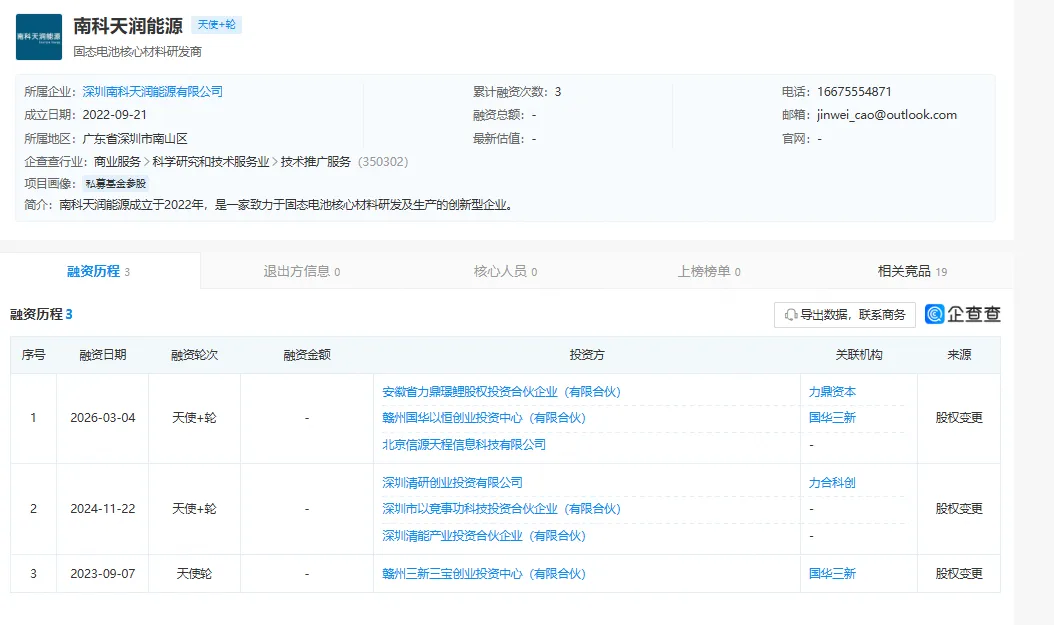Click phone number 16675554871

pyautogui.click(x=854, y=91)
